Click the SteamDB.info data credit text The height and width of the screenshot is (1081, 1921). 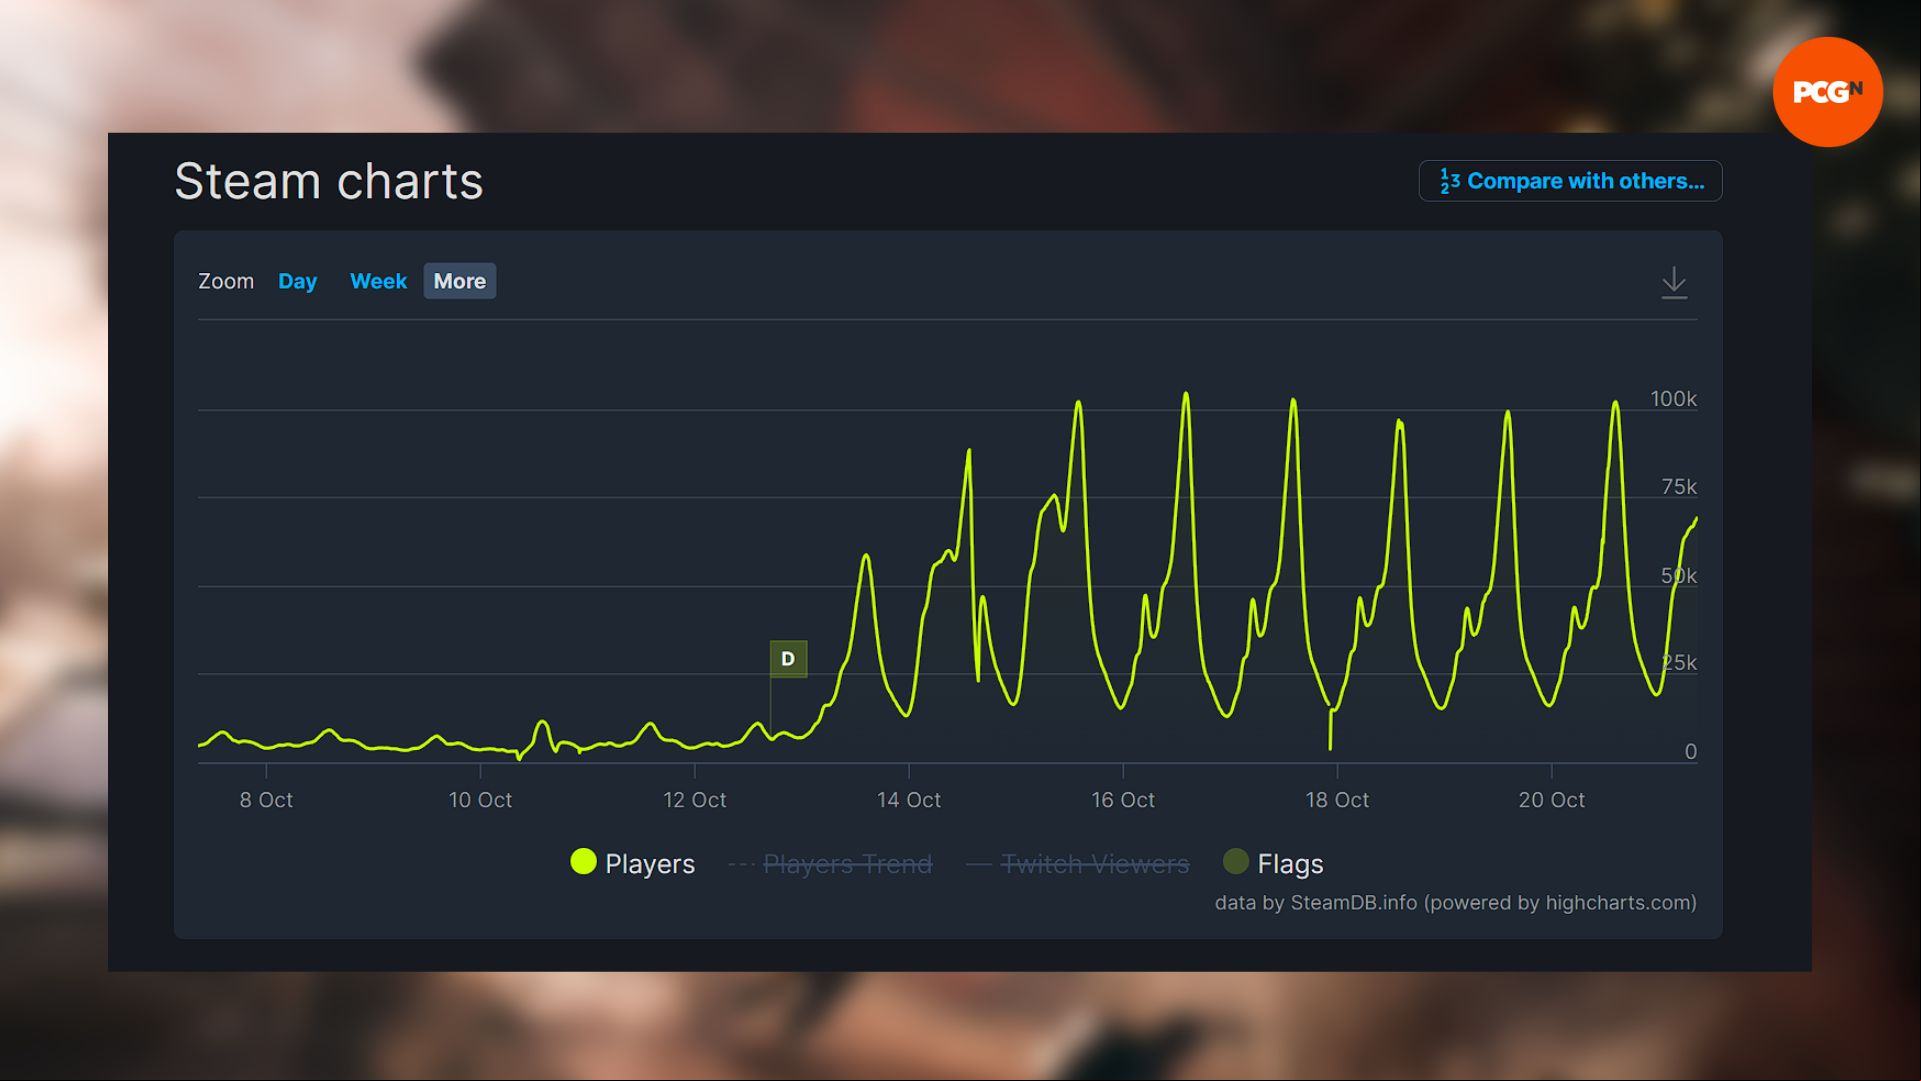click(1455, 903)
